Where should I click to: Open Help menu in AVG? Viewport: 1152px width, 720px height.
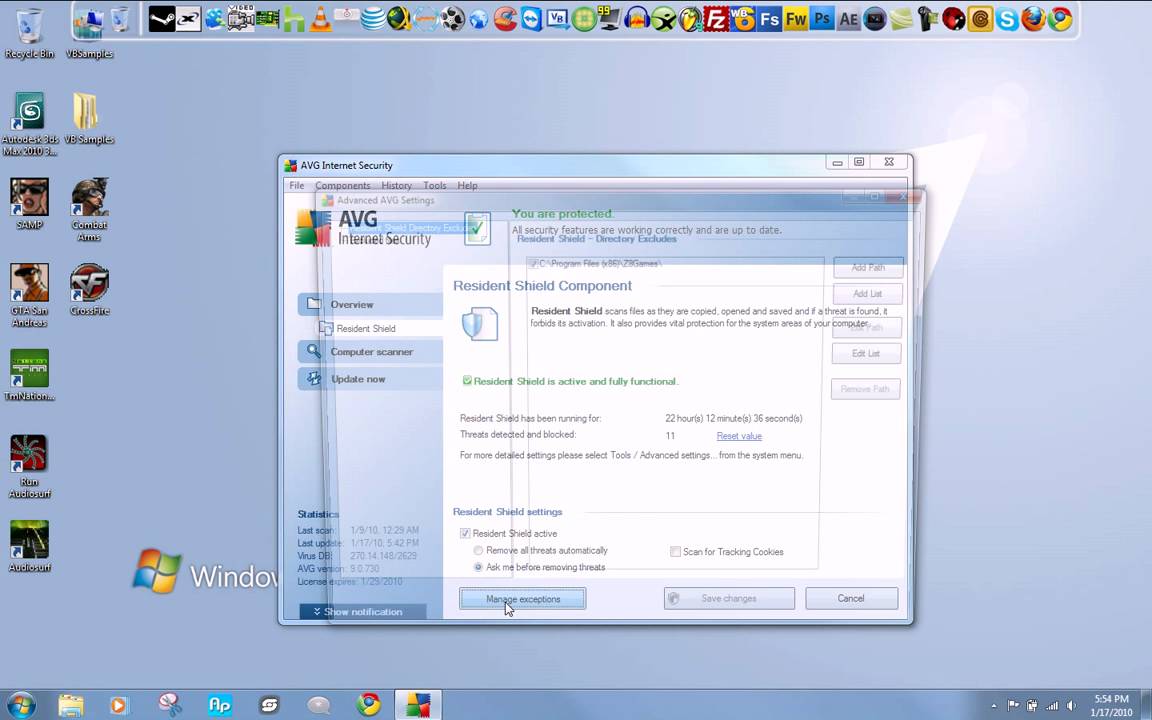click(467, 185)
